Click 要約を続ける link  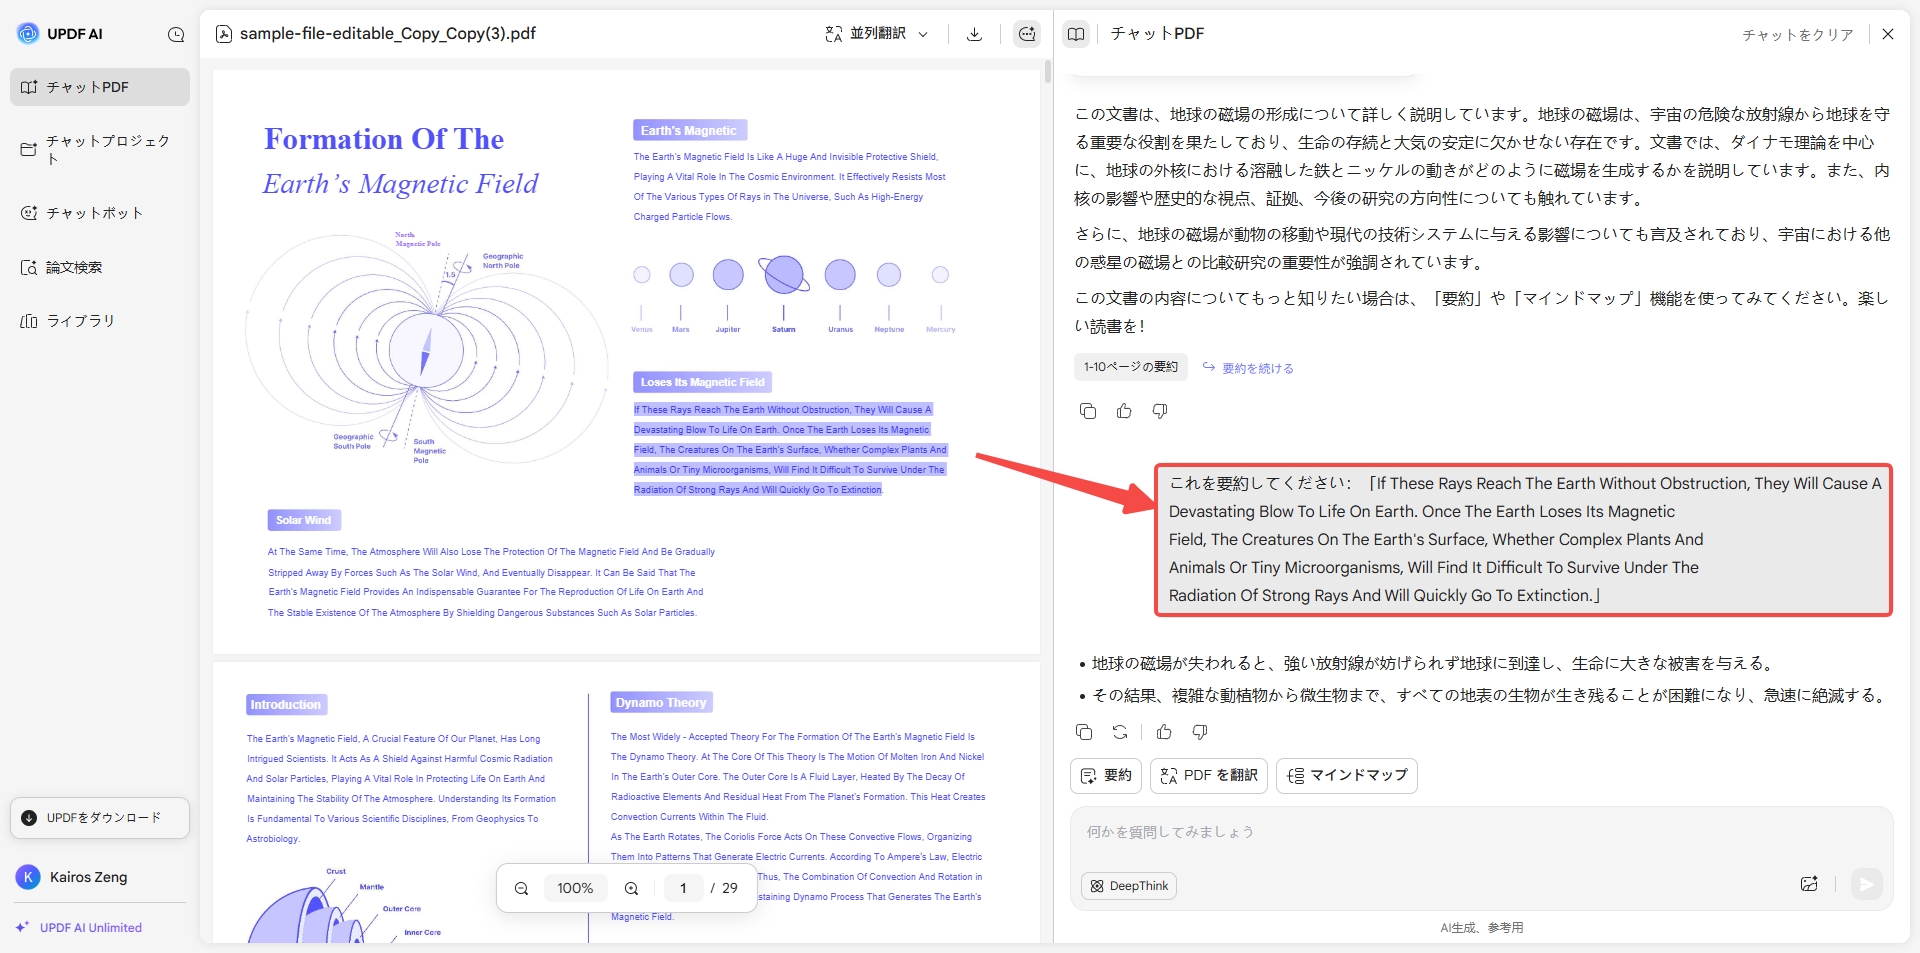(1248, 368)
